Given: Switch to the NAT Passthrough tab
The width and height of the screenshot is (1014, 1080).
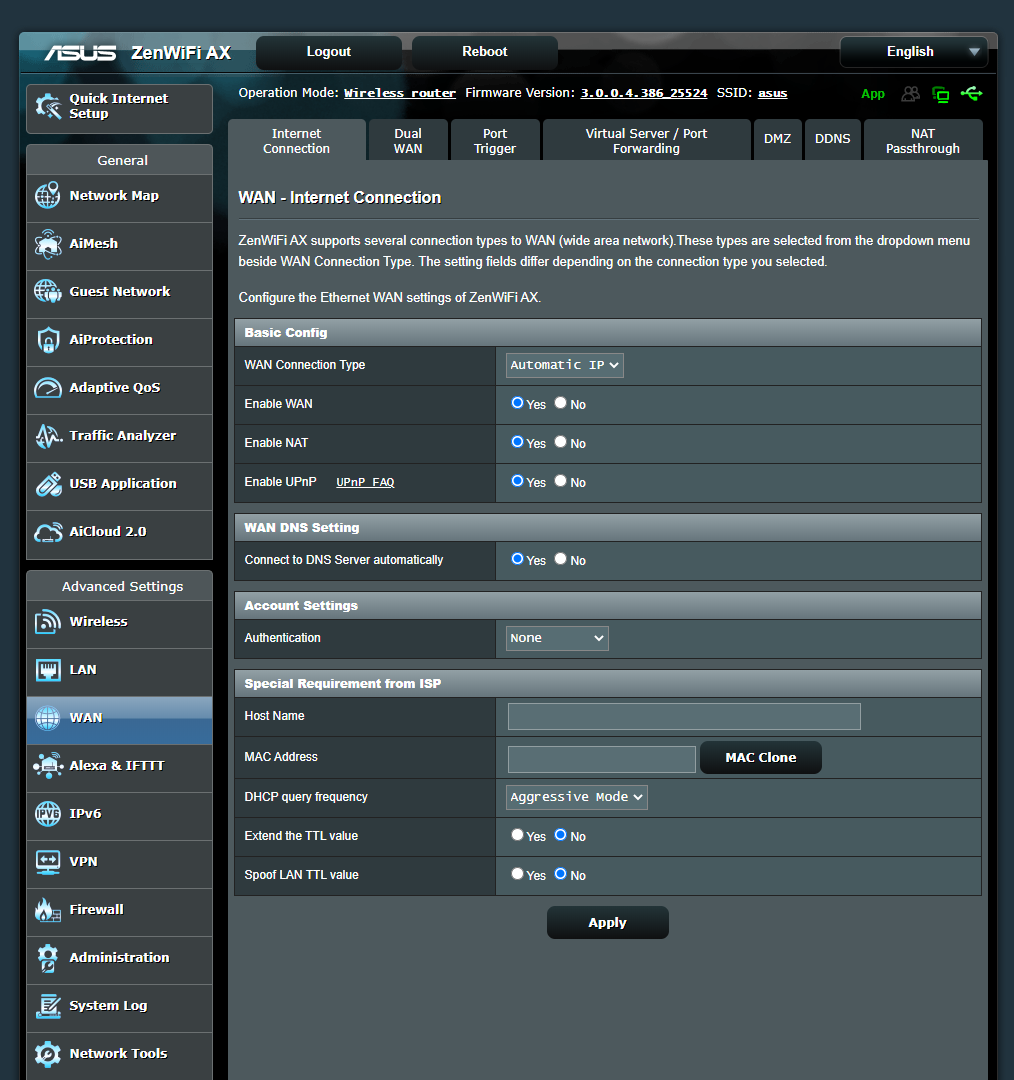Looking at the screenshot, I should point(923,141).
